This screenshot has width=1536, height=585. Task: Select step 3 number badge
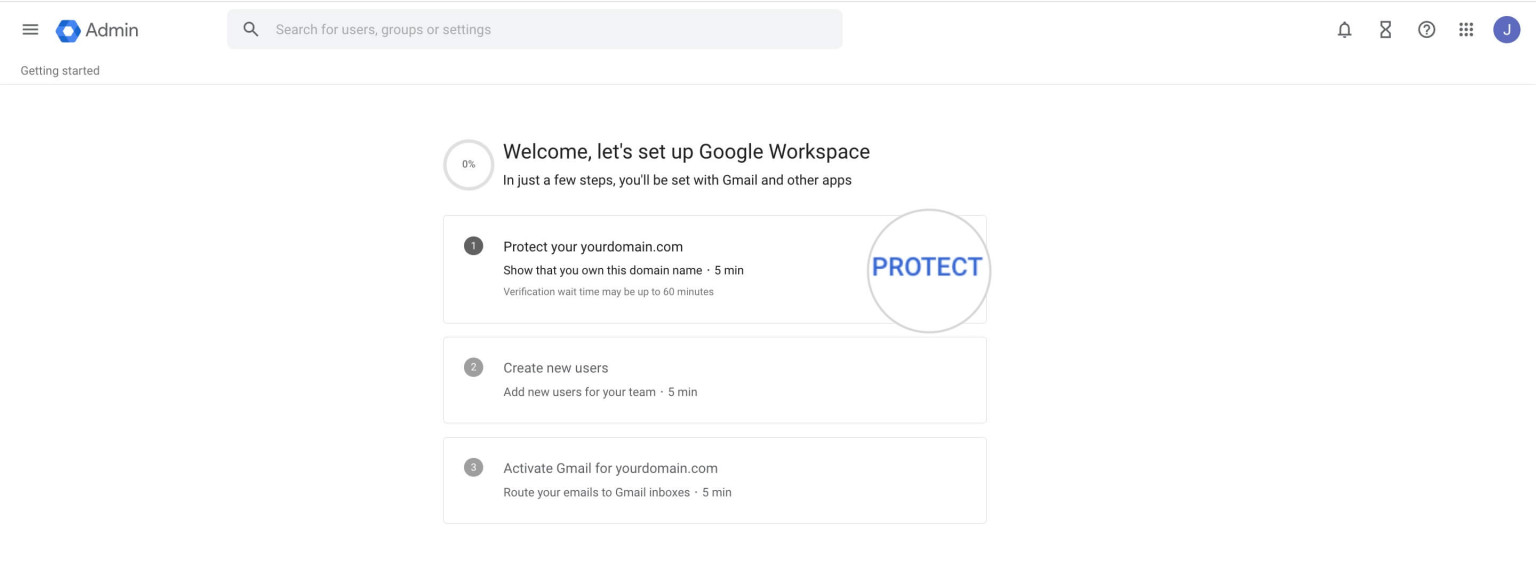click(474, 467)
